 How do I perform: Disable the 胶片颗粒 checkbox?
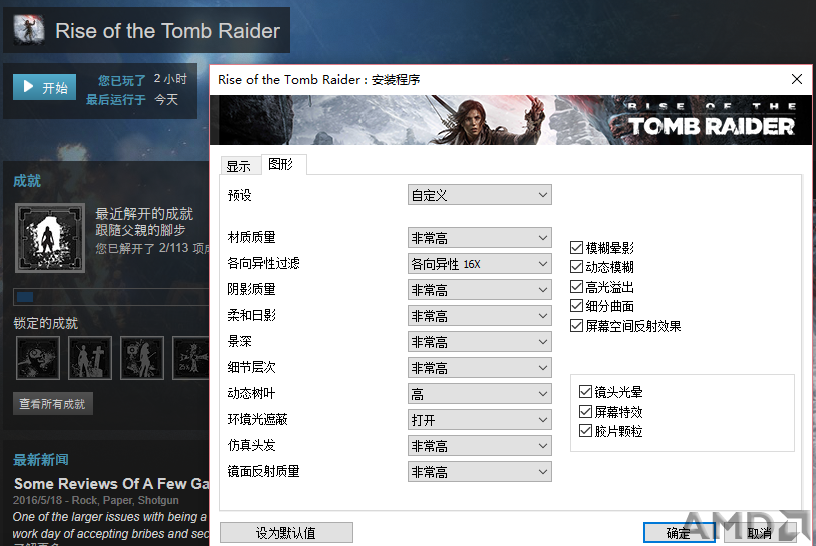(585, 431)
